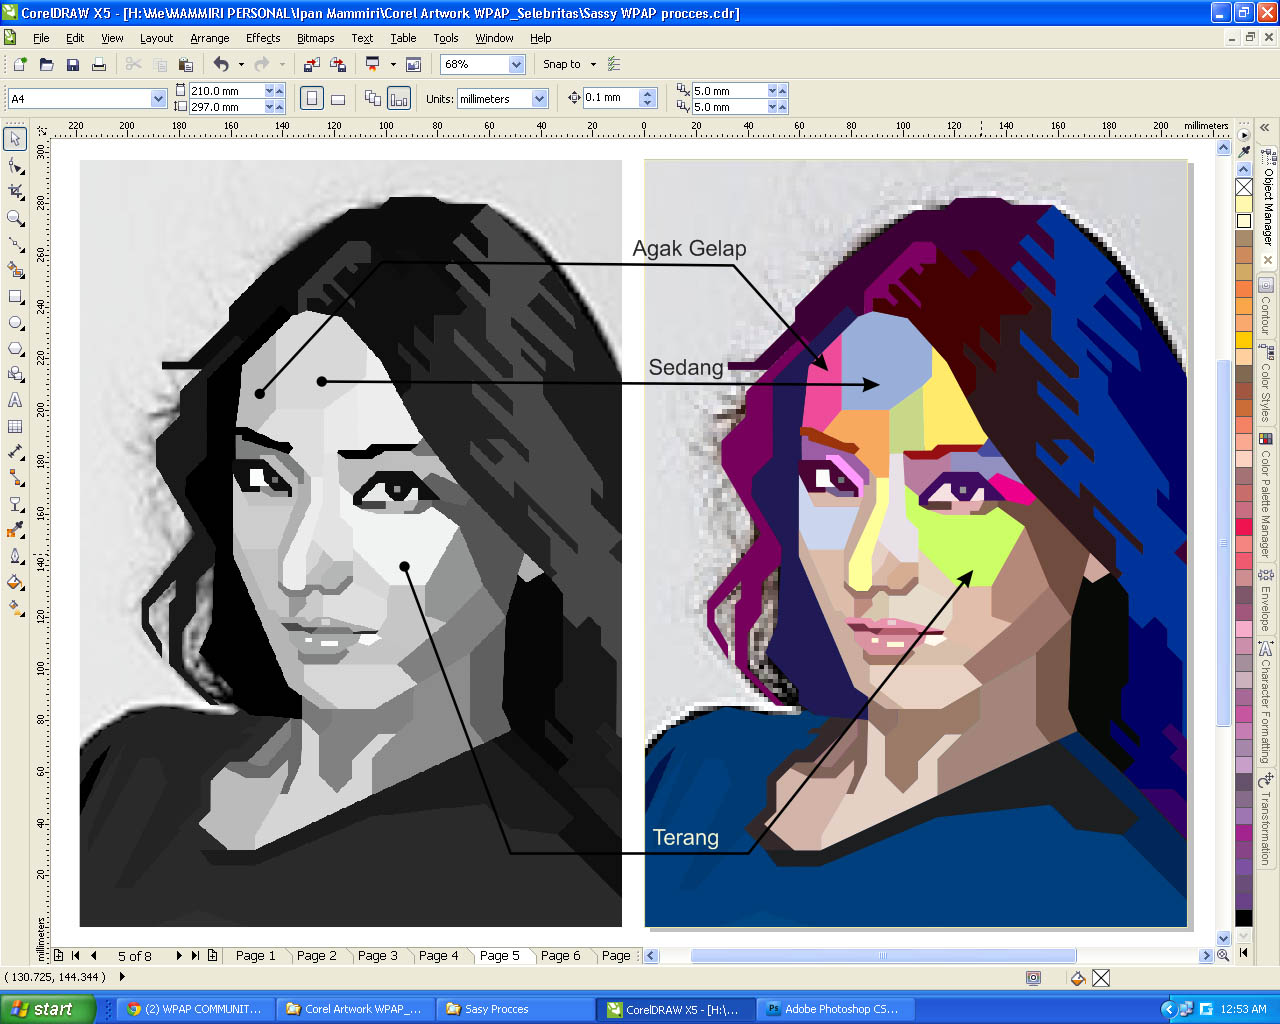Select the Color Eyedropper tool
1280x1024 pixels.
pos(15,530)
